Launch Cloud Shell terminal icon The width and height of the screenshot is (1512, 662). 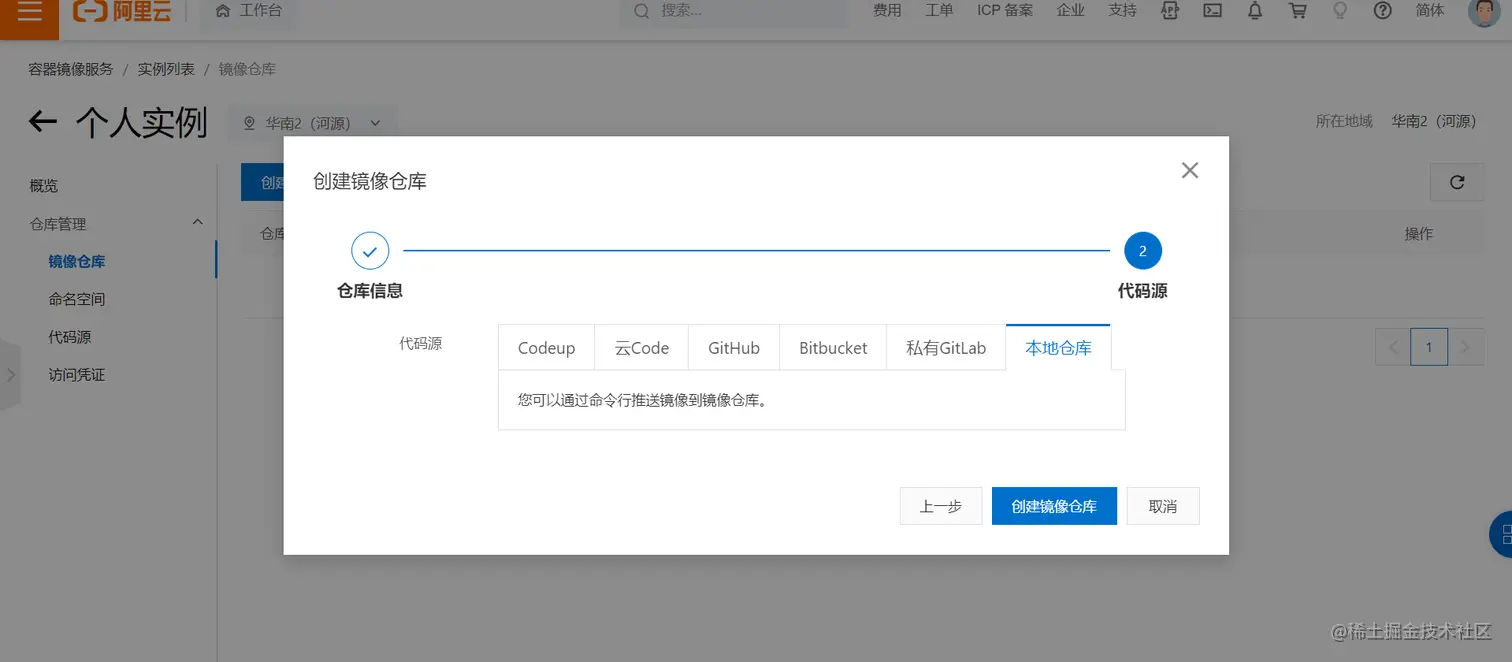[x=1212, y=11]
